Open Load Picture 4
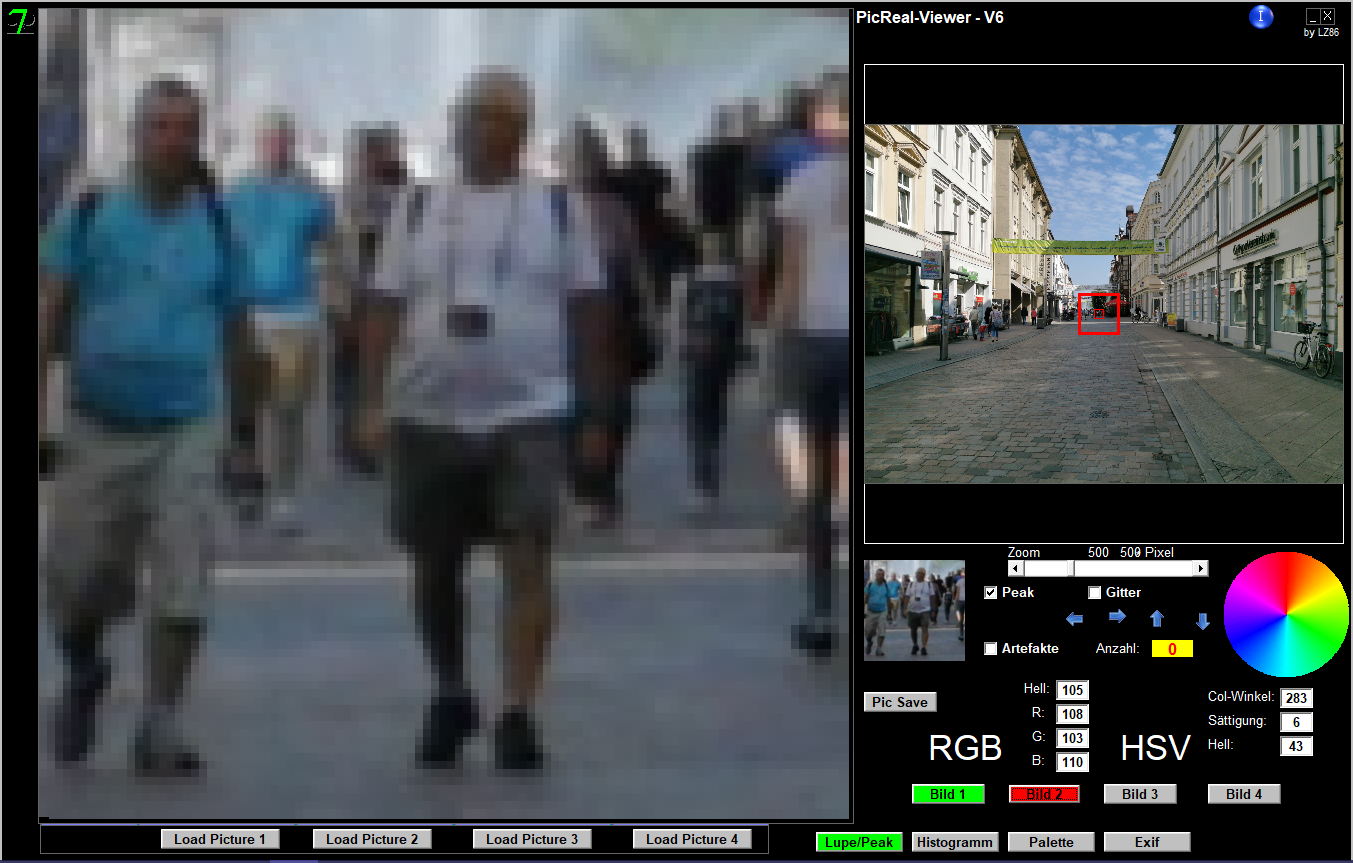 tap(692, 839)
